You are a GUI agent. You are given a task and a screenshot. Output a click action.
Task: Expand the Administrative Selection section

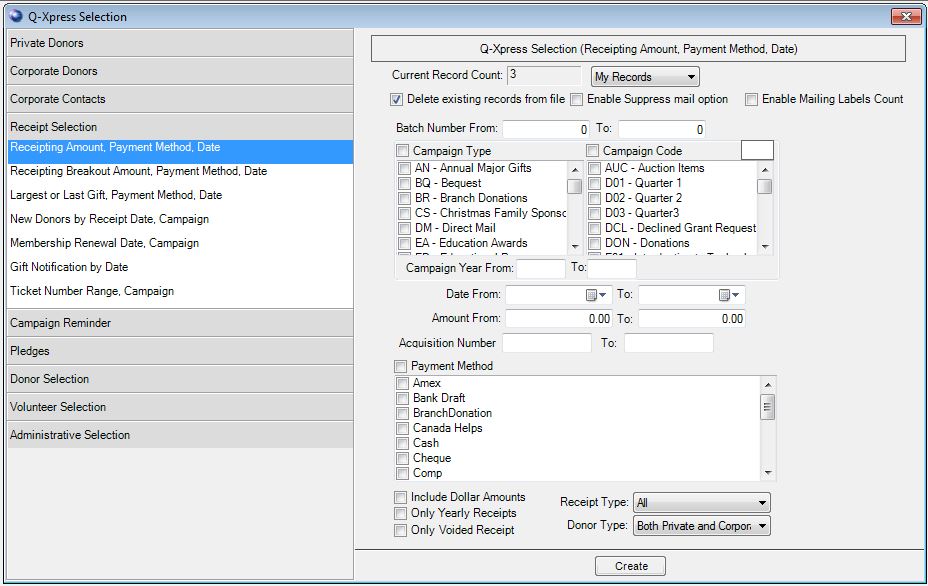[180, 434]
